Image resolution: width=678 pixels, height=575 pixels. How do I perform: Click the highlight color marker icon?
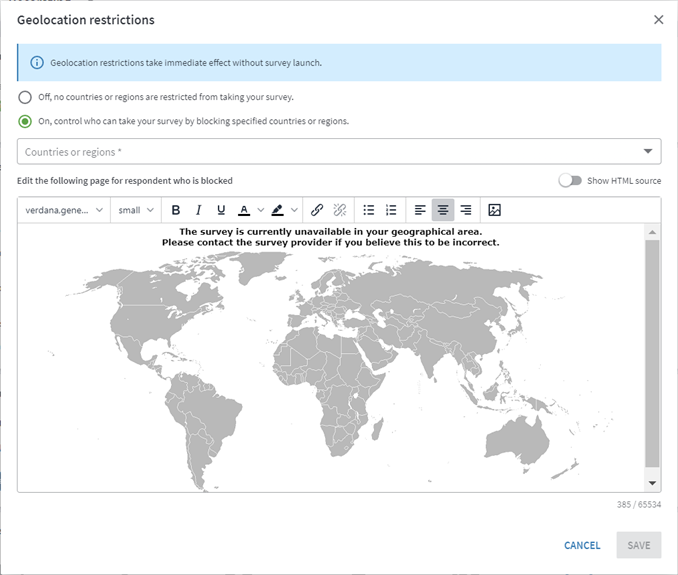[278, 210]
